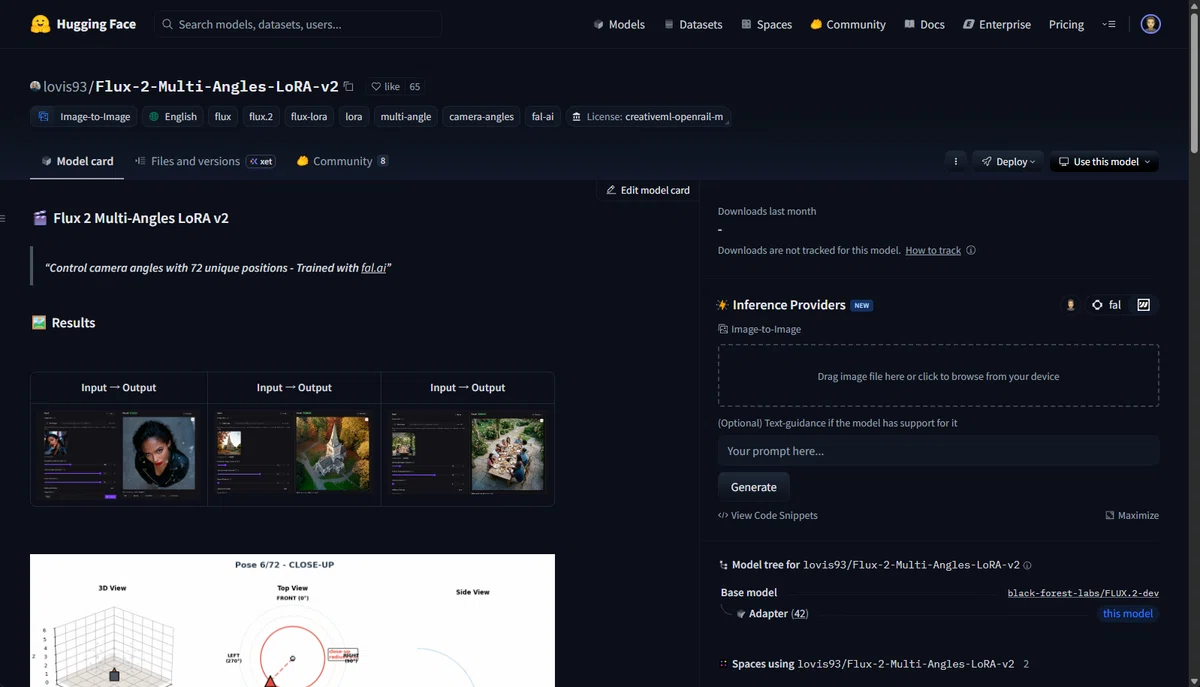Viewport: 1200px width, 687px height.
Task: Open the Models page
Action: [x=619, y=24]
